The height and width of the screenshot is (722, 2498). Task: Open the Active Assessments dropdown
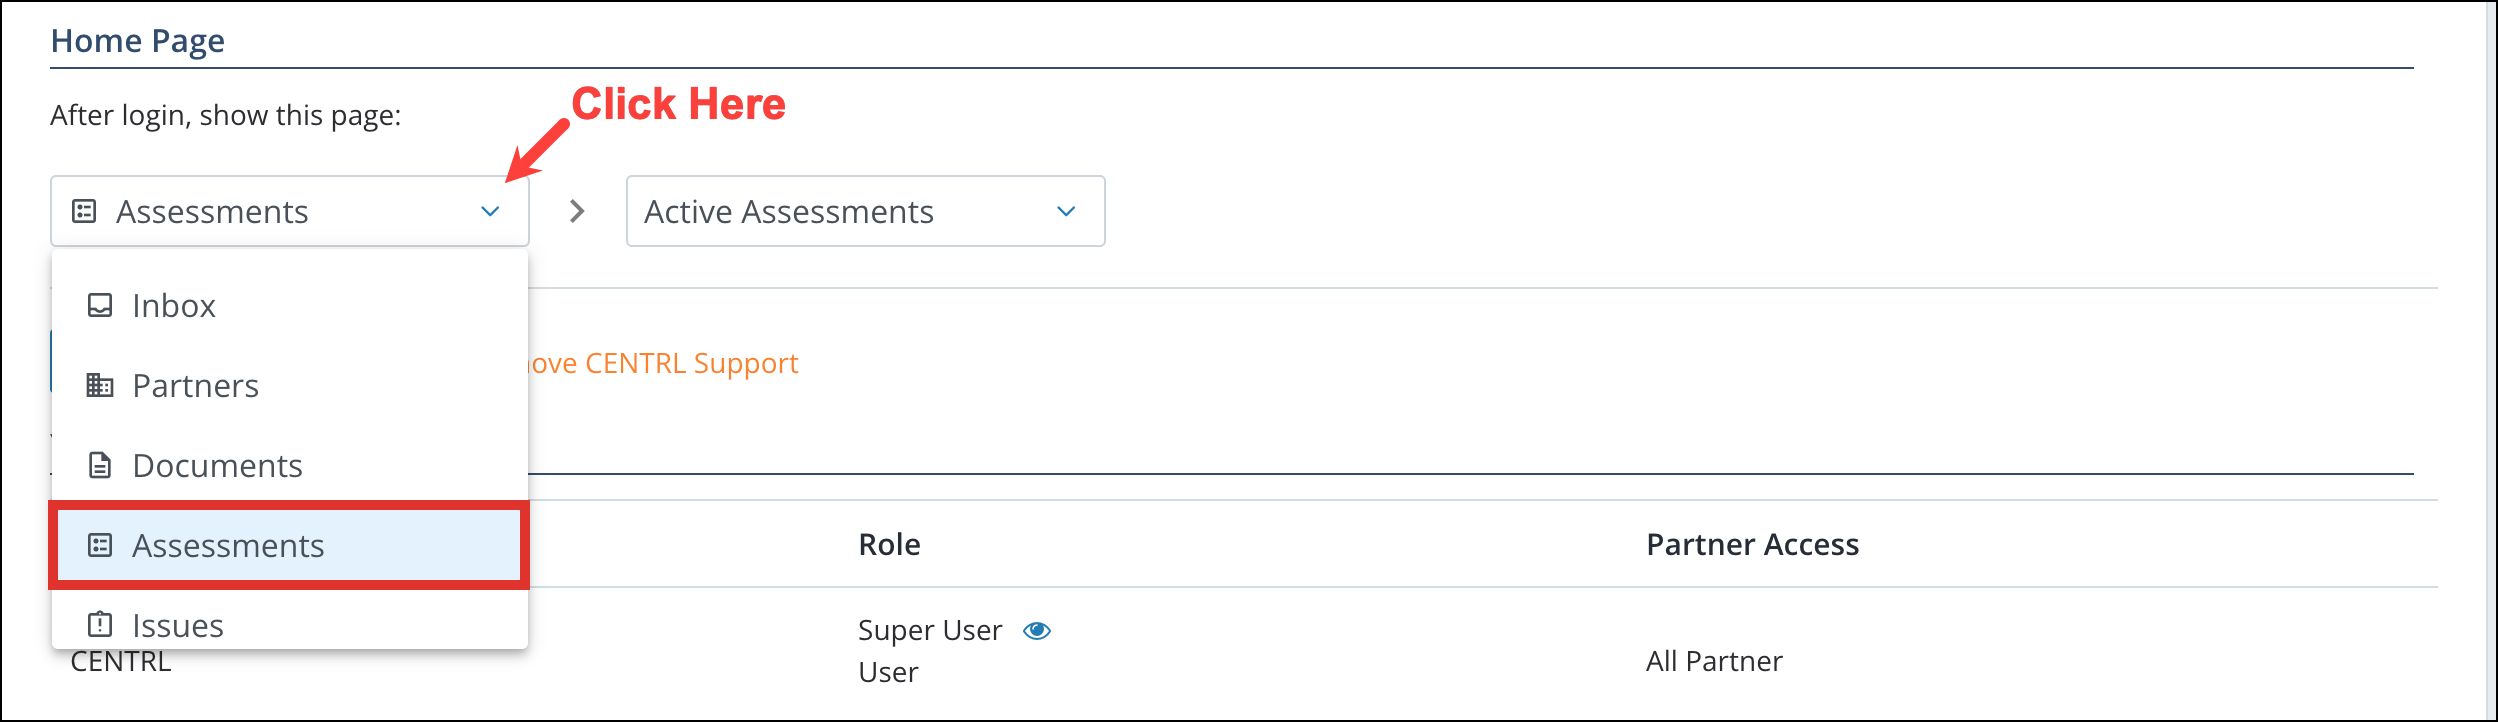pyautogui.click(x=863, y=211)
